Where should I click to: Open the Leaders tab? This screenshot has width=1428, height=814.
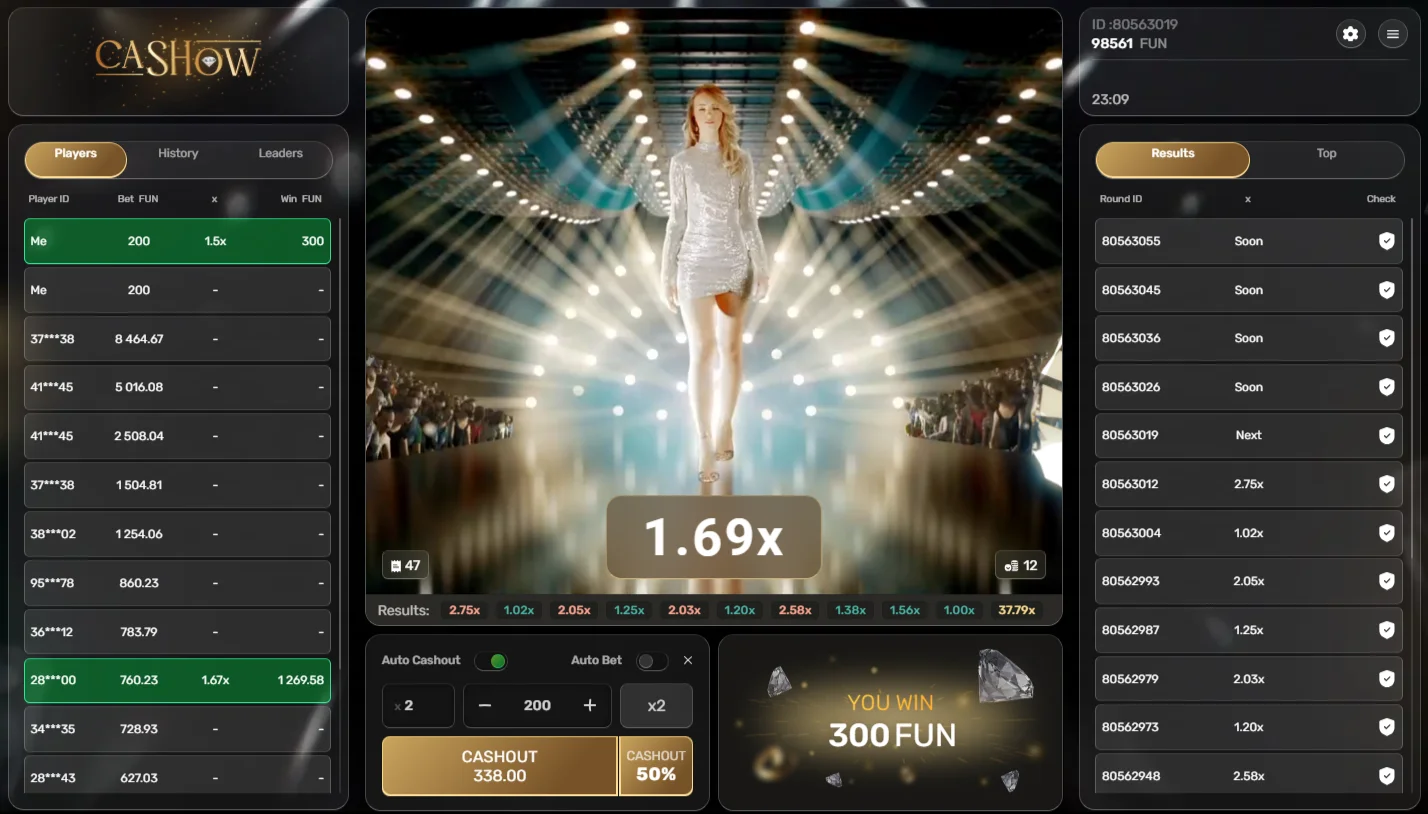280,153
